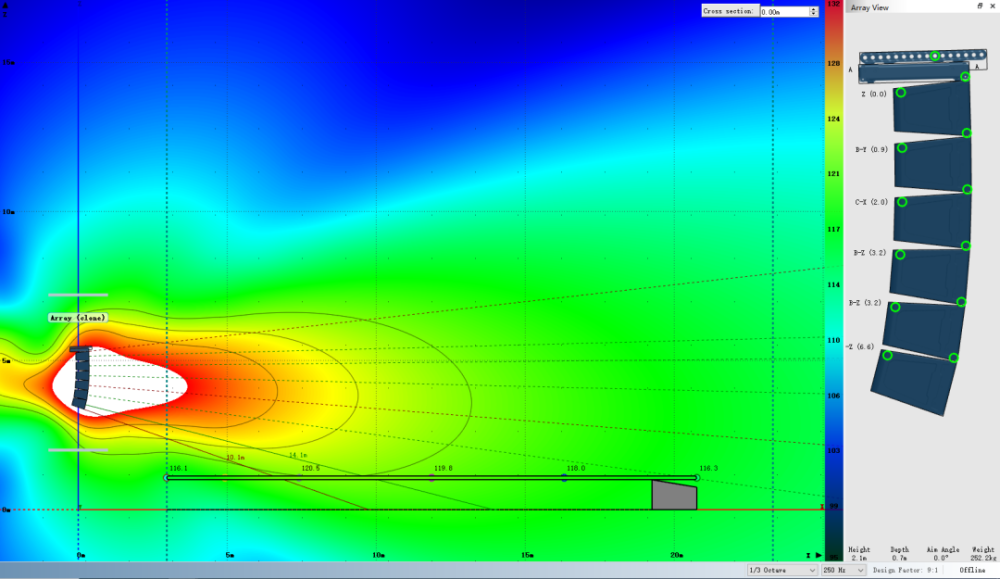Click the 'C-X (2.0)' splay angle label
The image size is (1000, 579).
pos(871,202)
